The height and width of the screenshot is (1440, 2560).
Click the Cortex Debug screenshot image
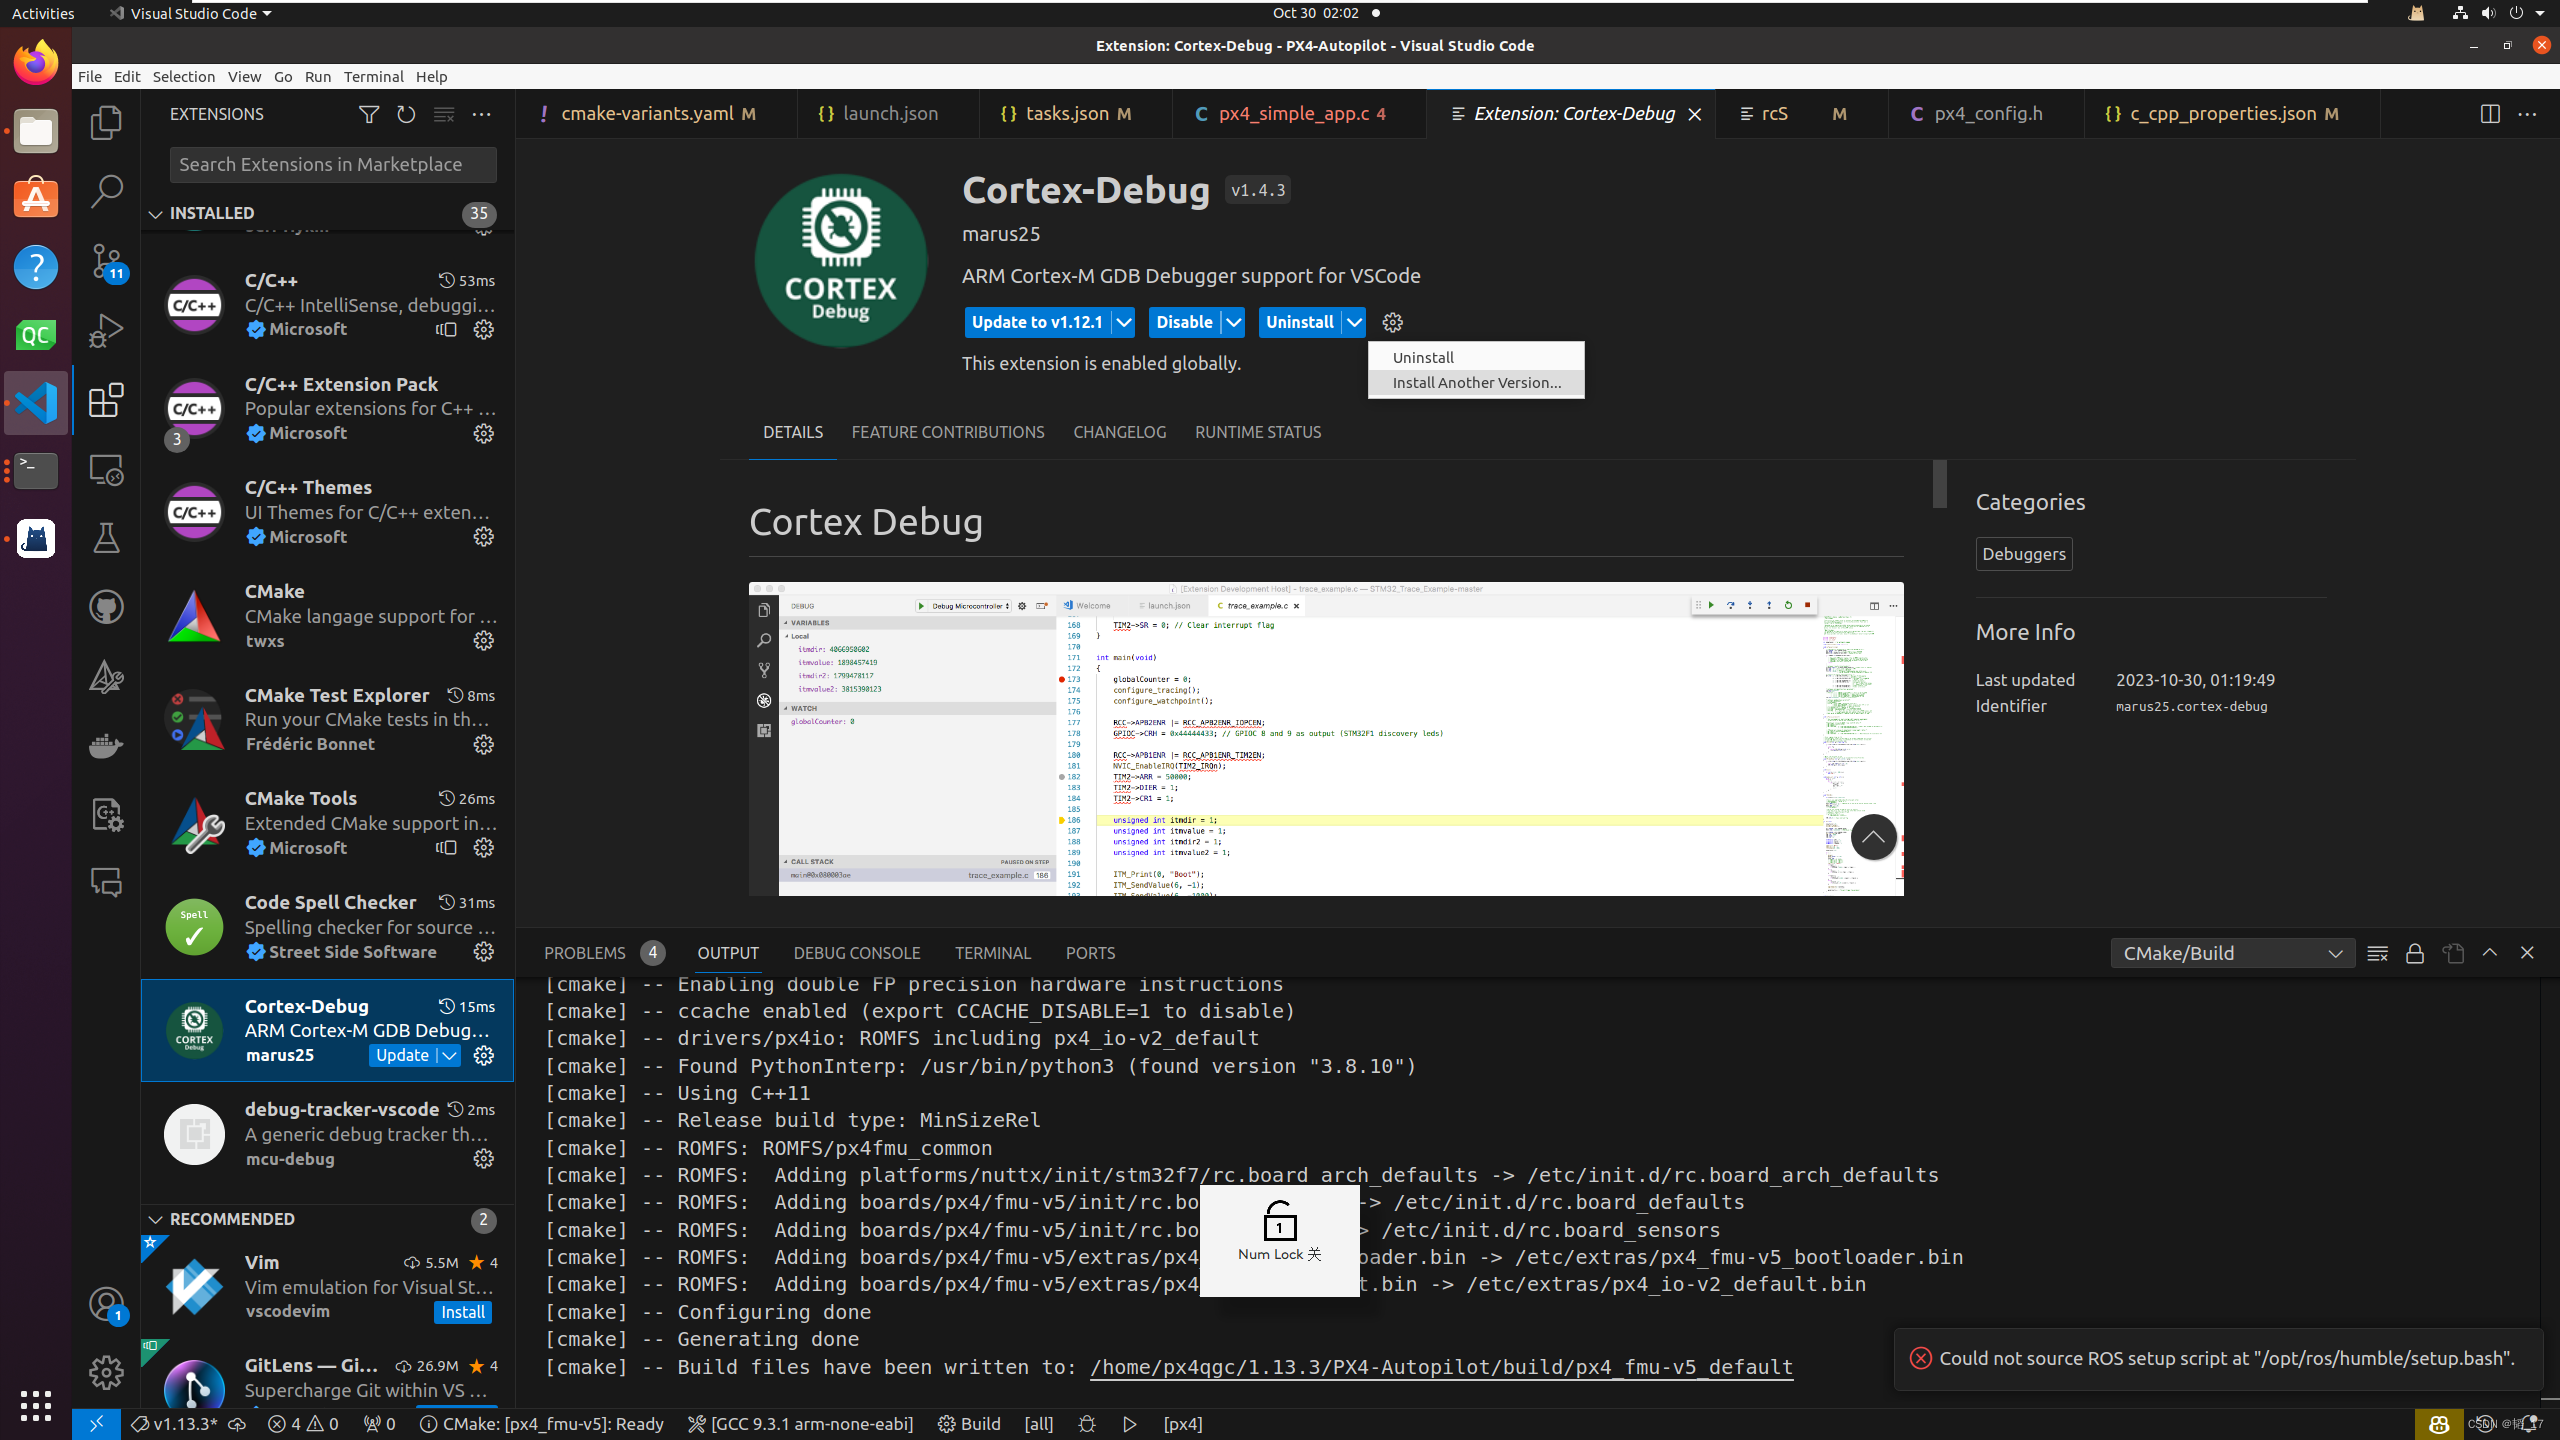click(1326, 739)
